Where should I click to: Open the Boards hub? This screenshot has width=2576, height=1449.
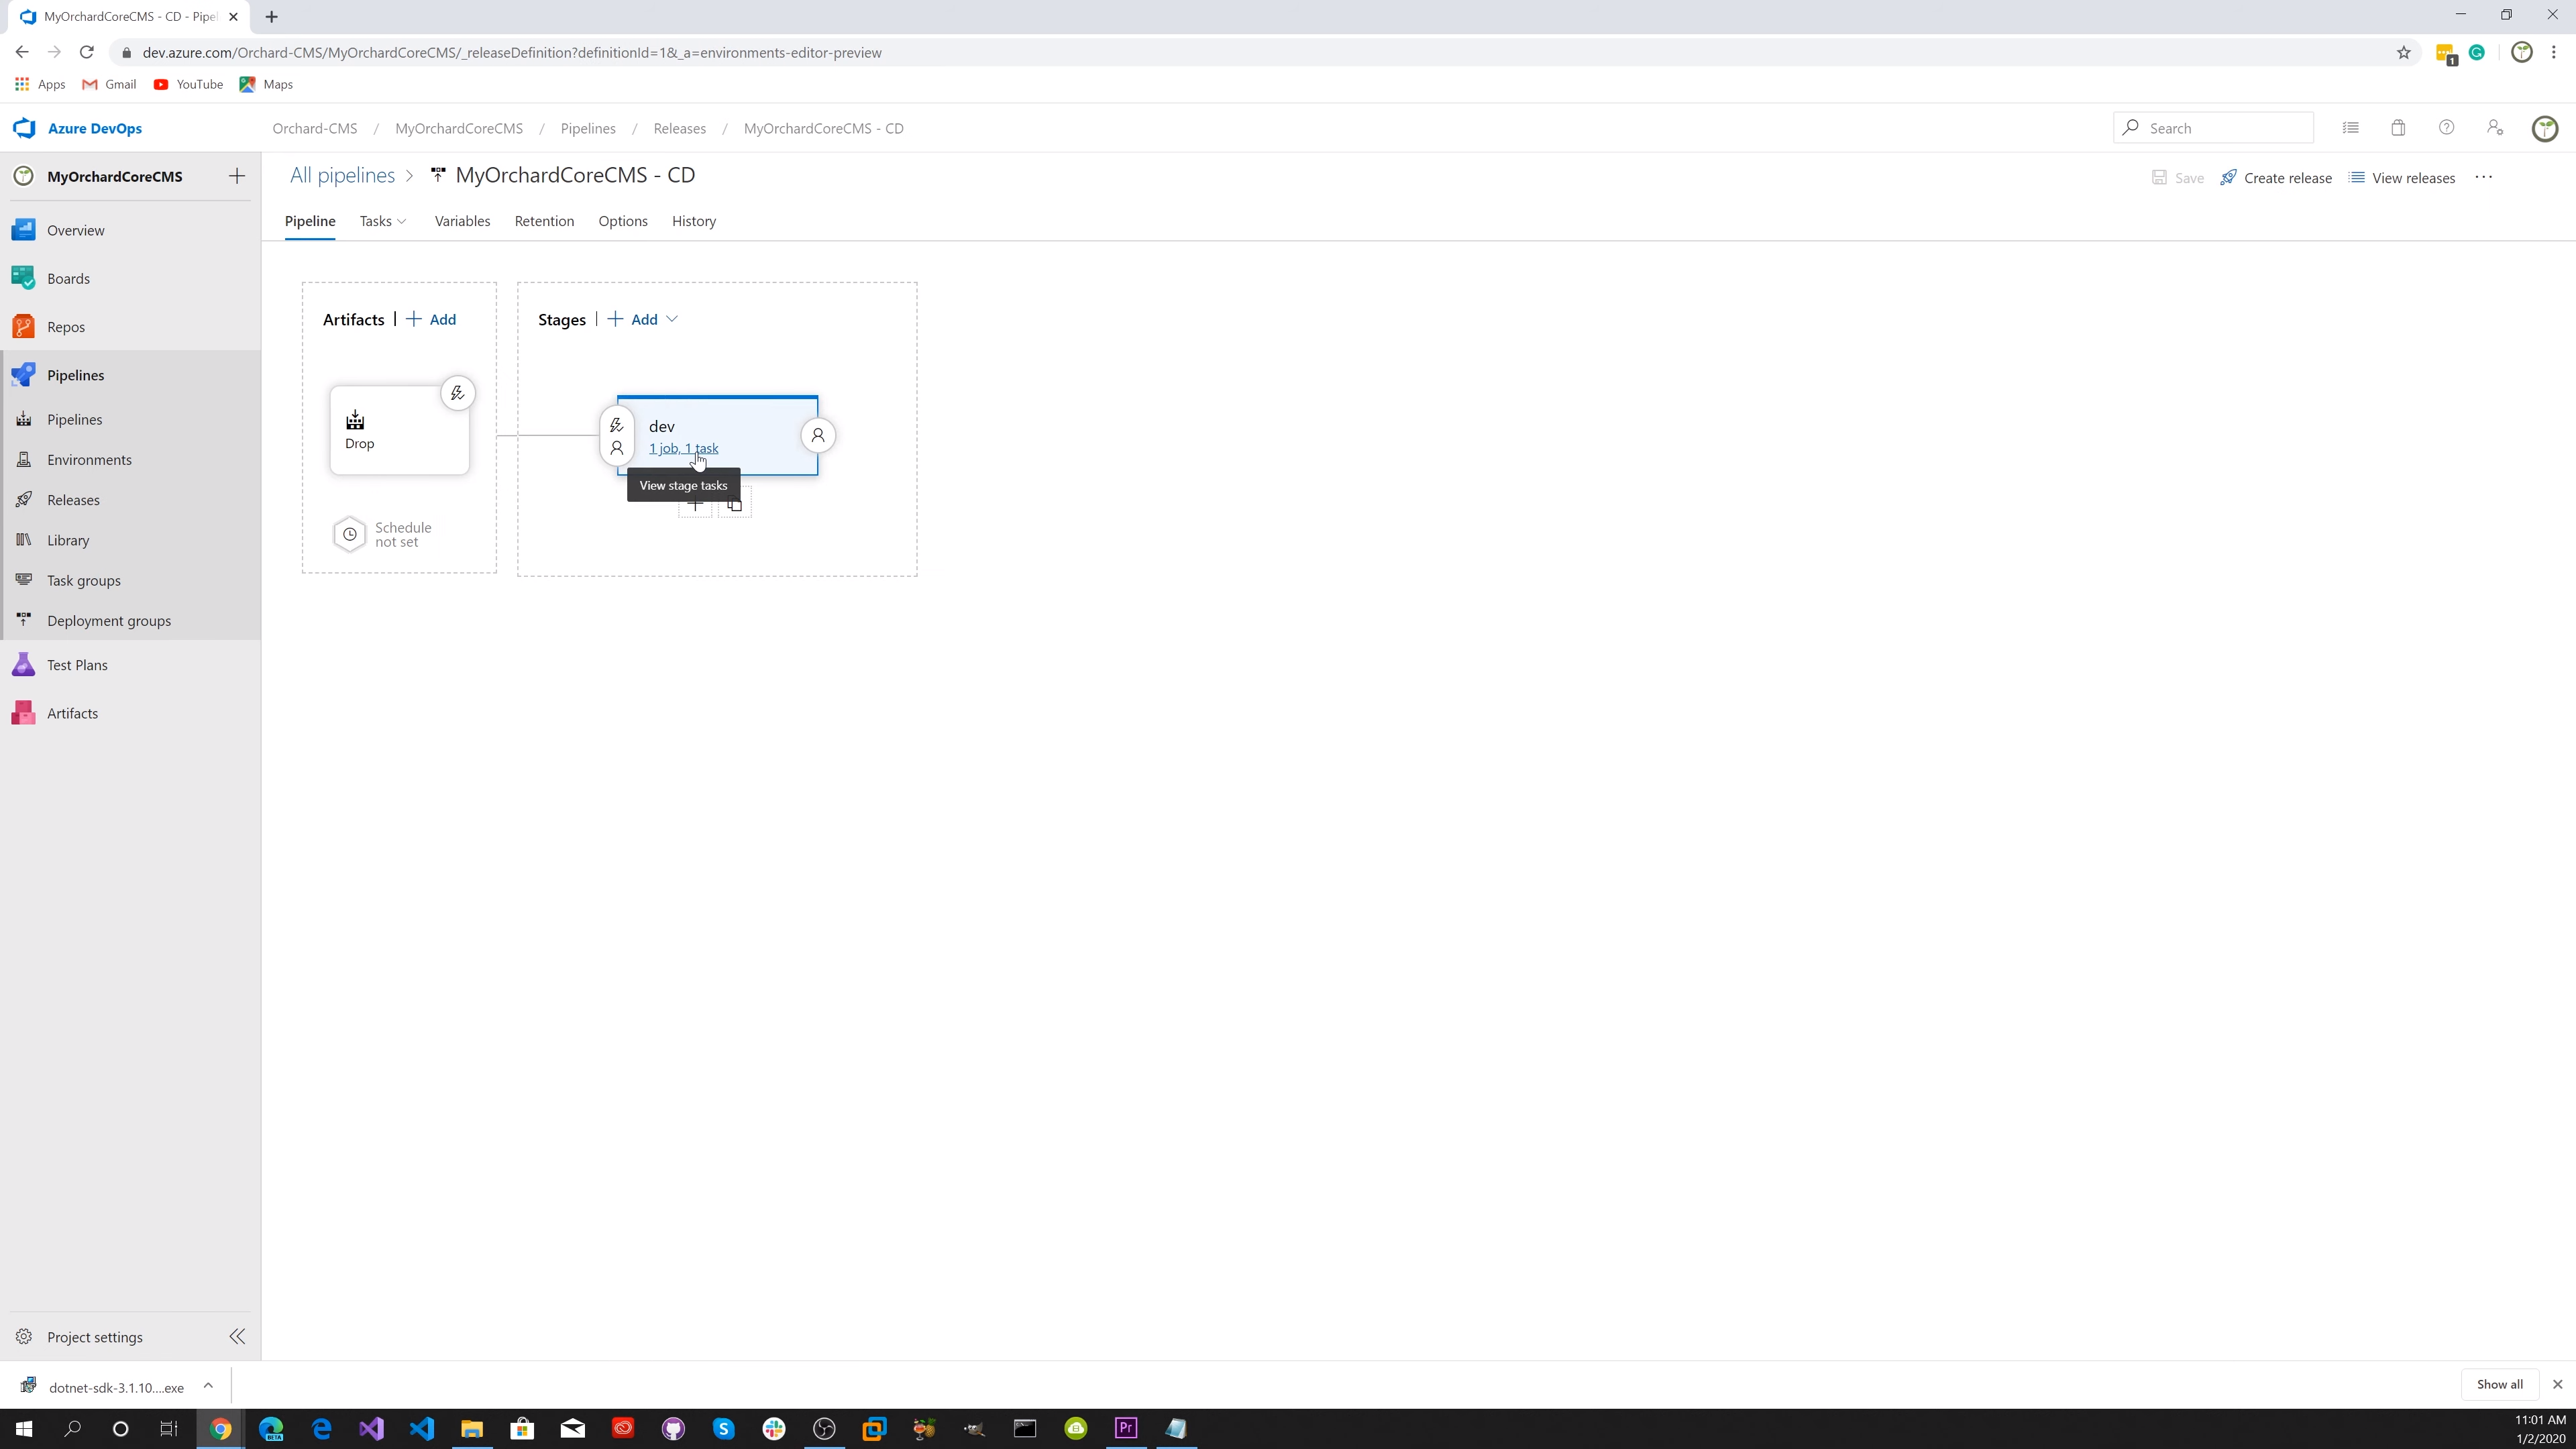[x=68, y=278]
